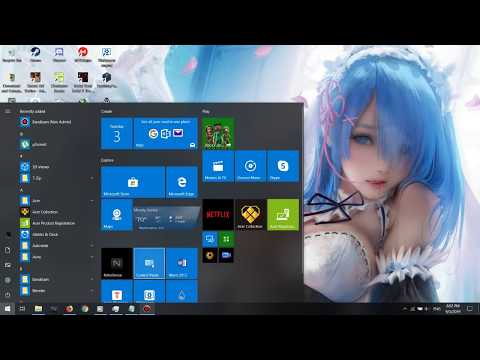Expand the Autodesk folder
The image size is (480, 360).
click(x=57, y=246)
